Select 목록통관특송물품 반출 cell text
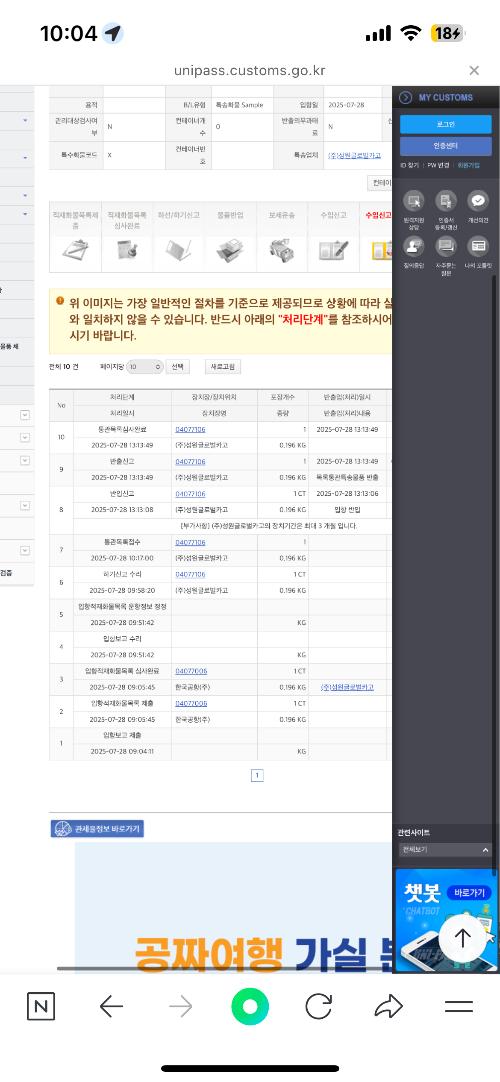Viewport: 500px width, 1082px height. [348, 477]
